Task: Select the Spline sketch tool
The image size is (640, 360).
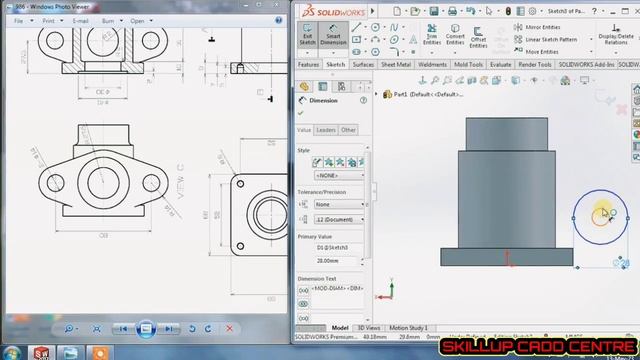Action: click(x=394, y=27)
